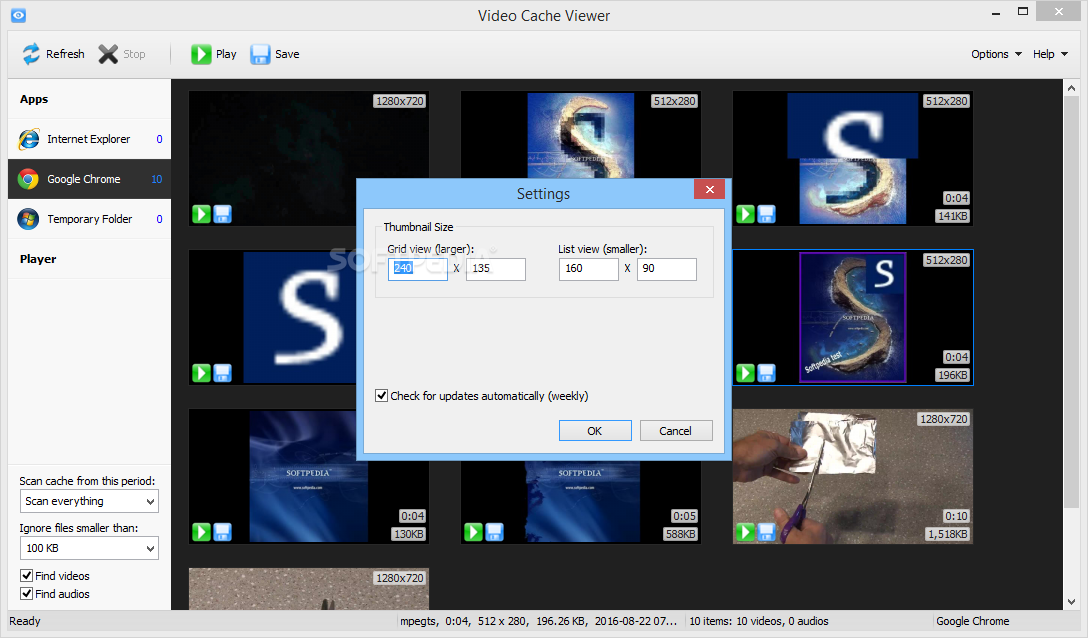Click the Internet Explorer app icon
Image resolution: width=1088 pixels, height=638 pixels.
click(28, 140)
